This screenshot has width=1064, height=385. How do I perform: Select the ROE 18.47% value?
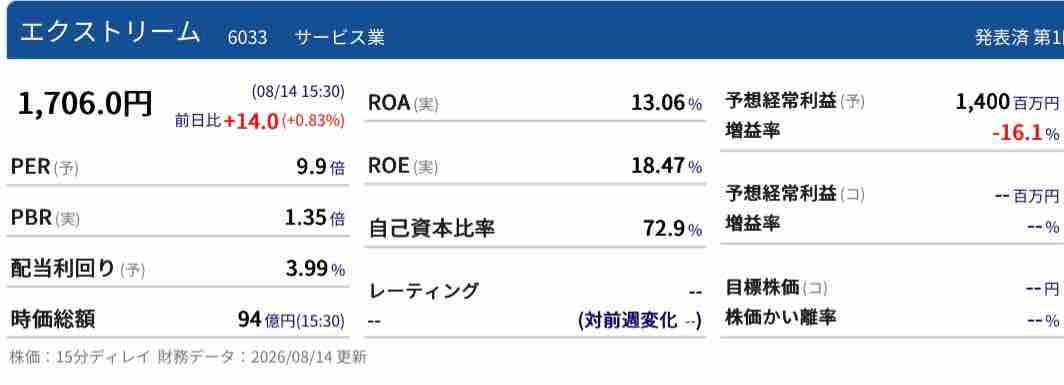pos(666,166)
